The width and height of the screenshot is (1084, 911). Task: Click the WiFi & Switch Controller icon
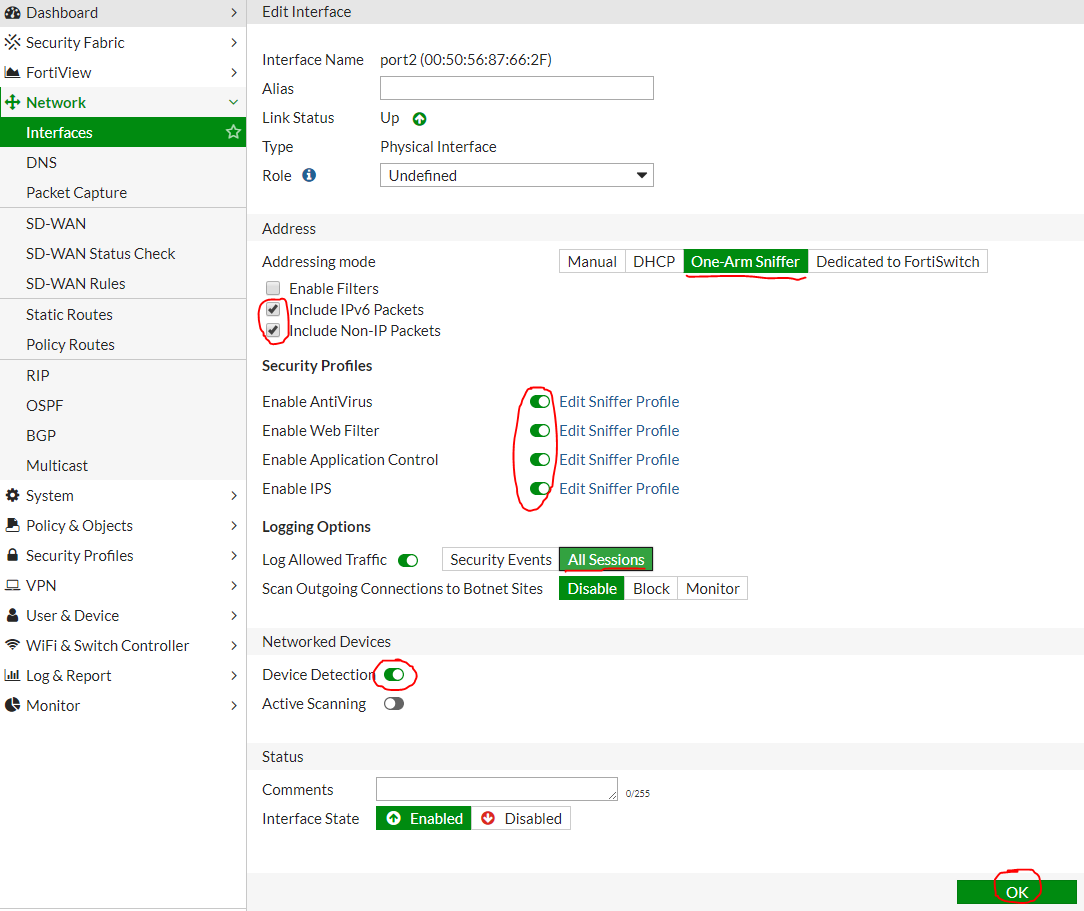click(12, 645)
